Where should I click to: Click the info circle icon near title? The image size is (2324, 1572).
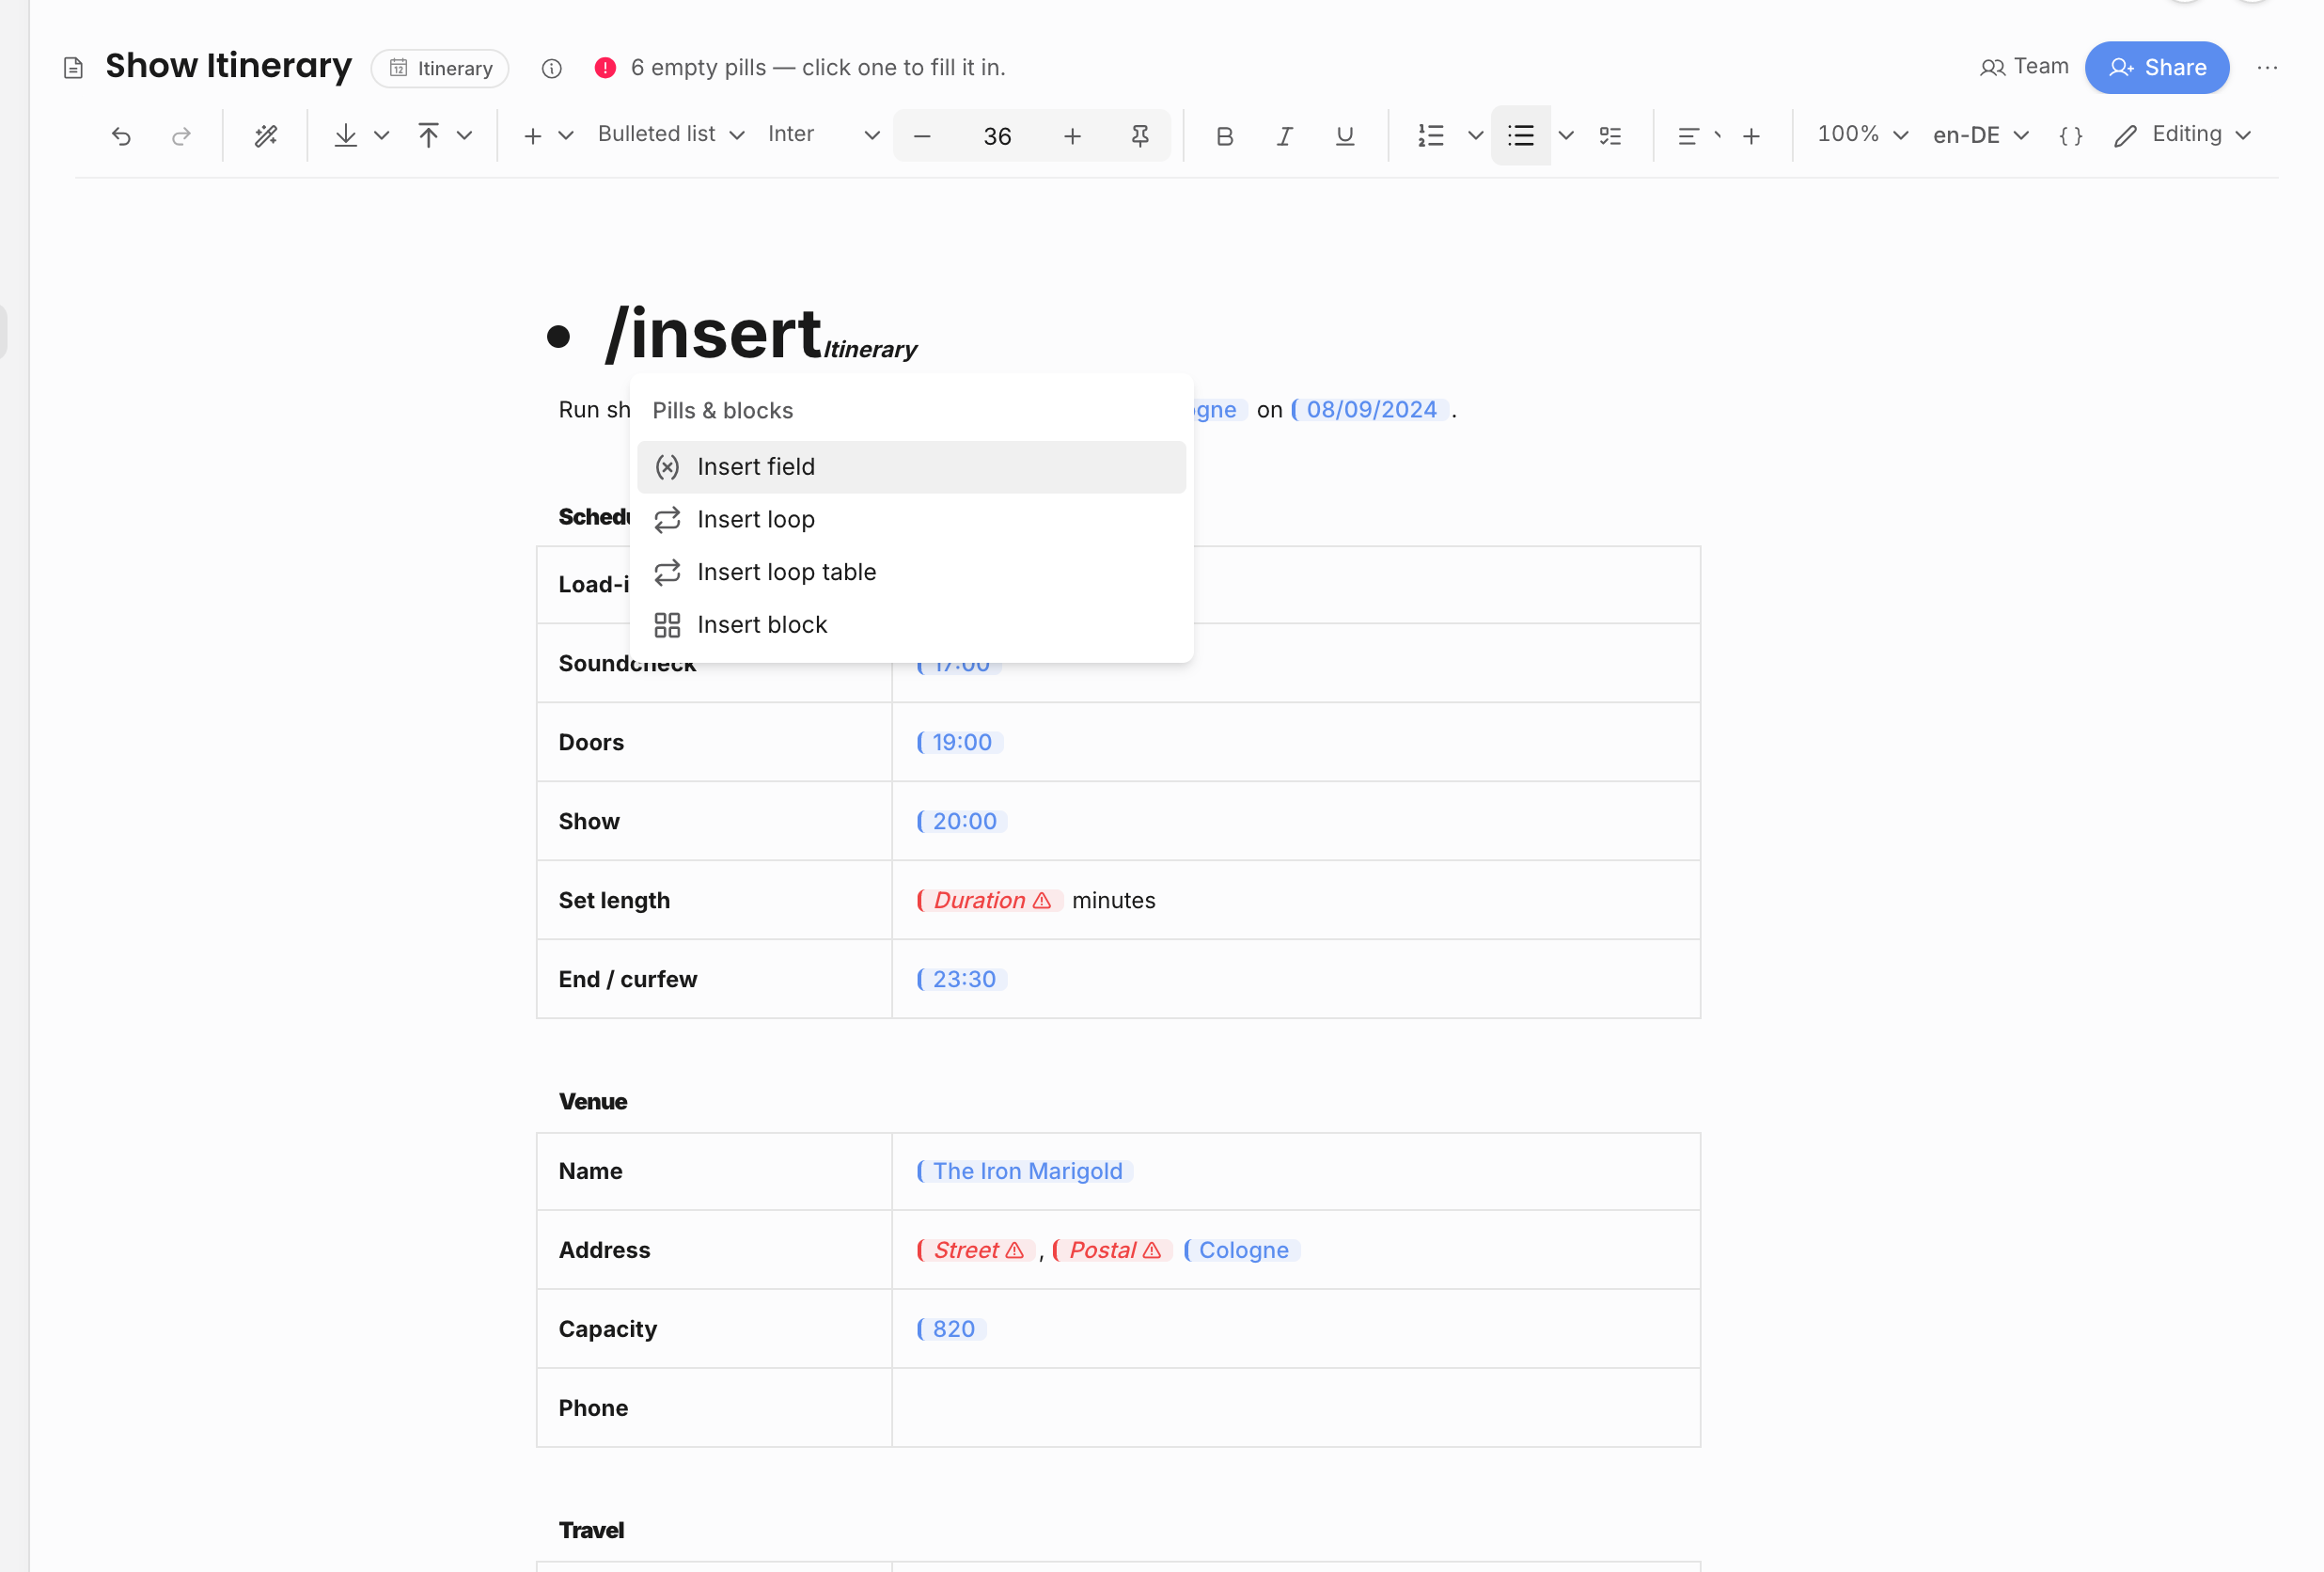coord(552,67)
